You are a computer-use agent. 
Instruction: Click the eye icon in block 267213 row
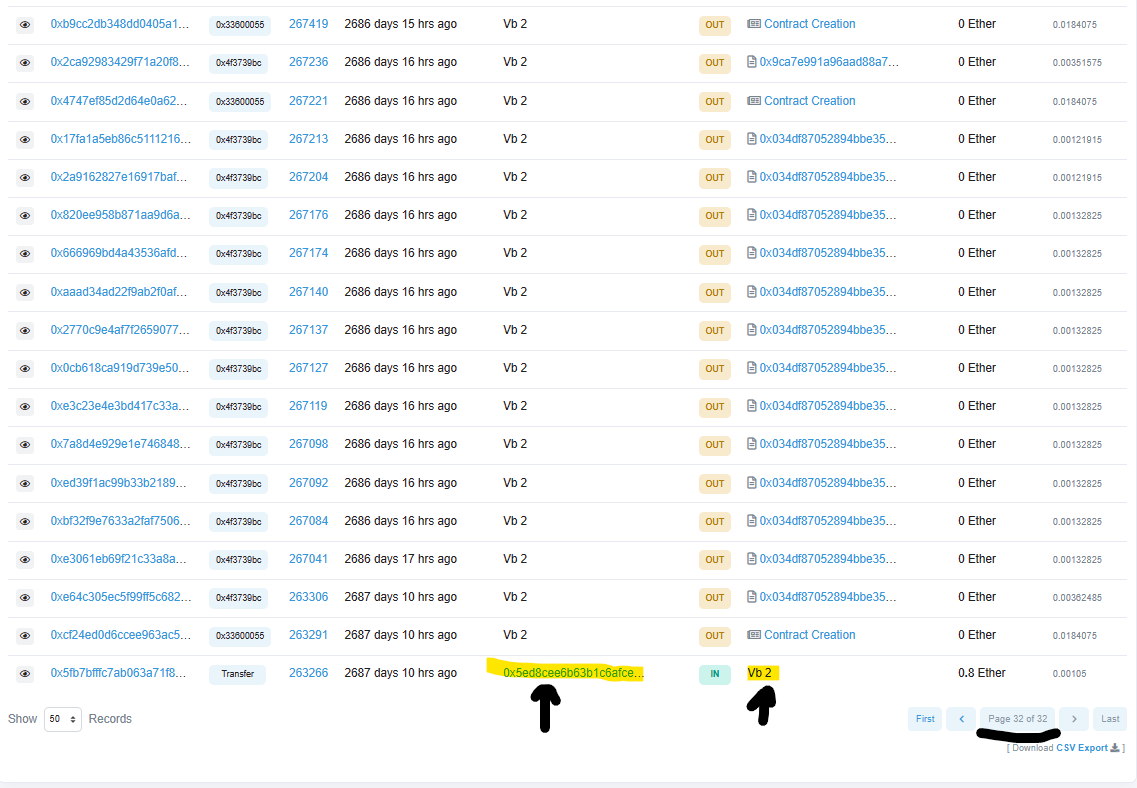click(25, 139)
